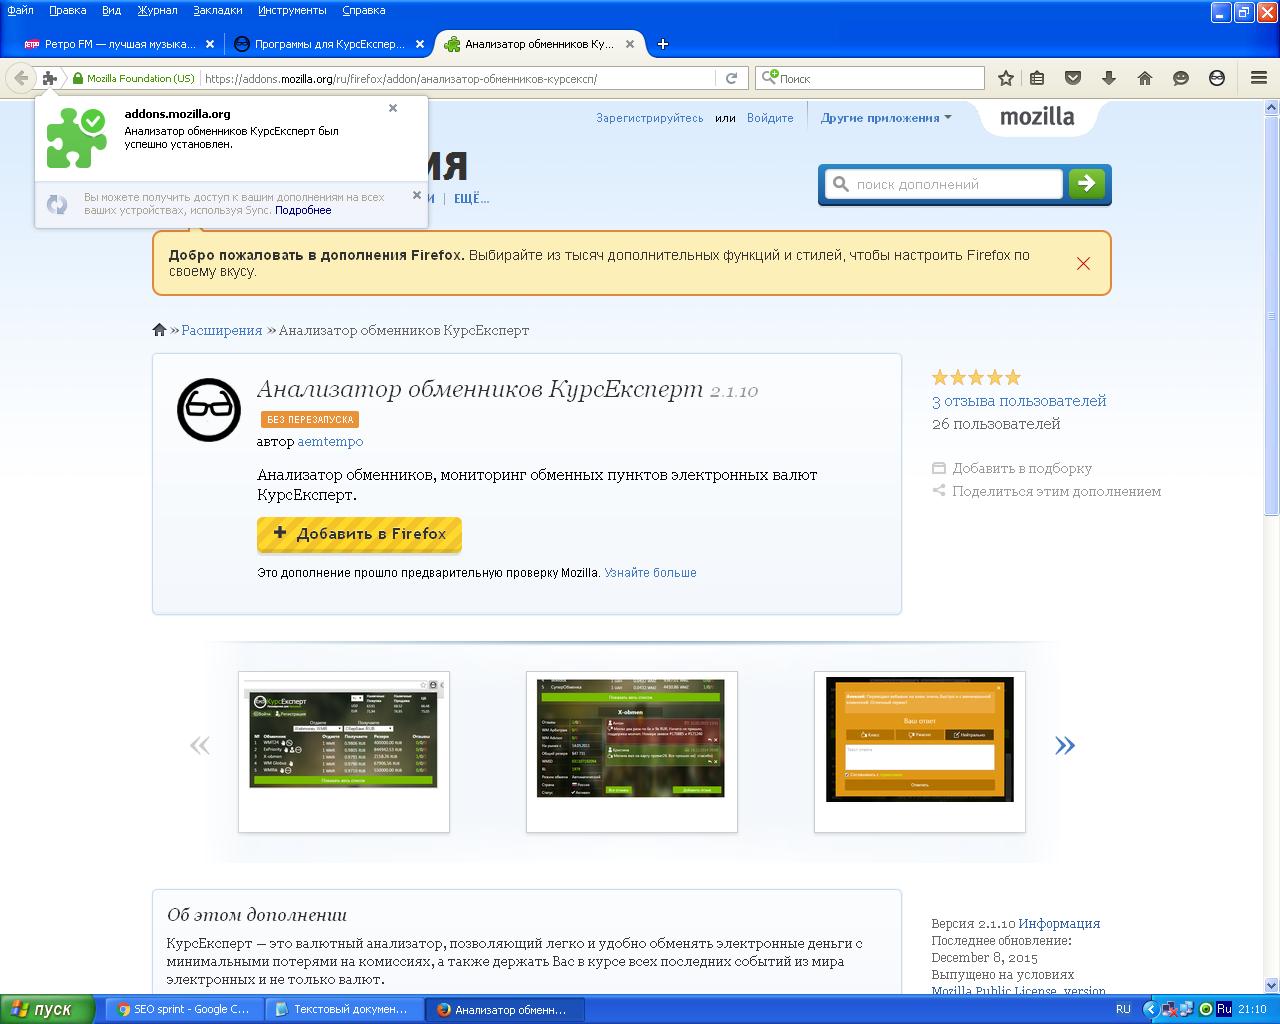Open the Вид menu
The width and height of the screenshot is (1280, 1024).
111,10
